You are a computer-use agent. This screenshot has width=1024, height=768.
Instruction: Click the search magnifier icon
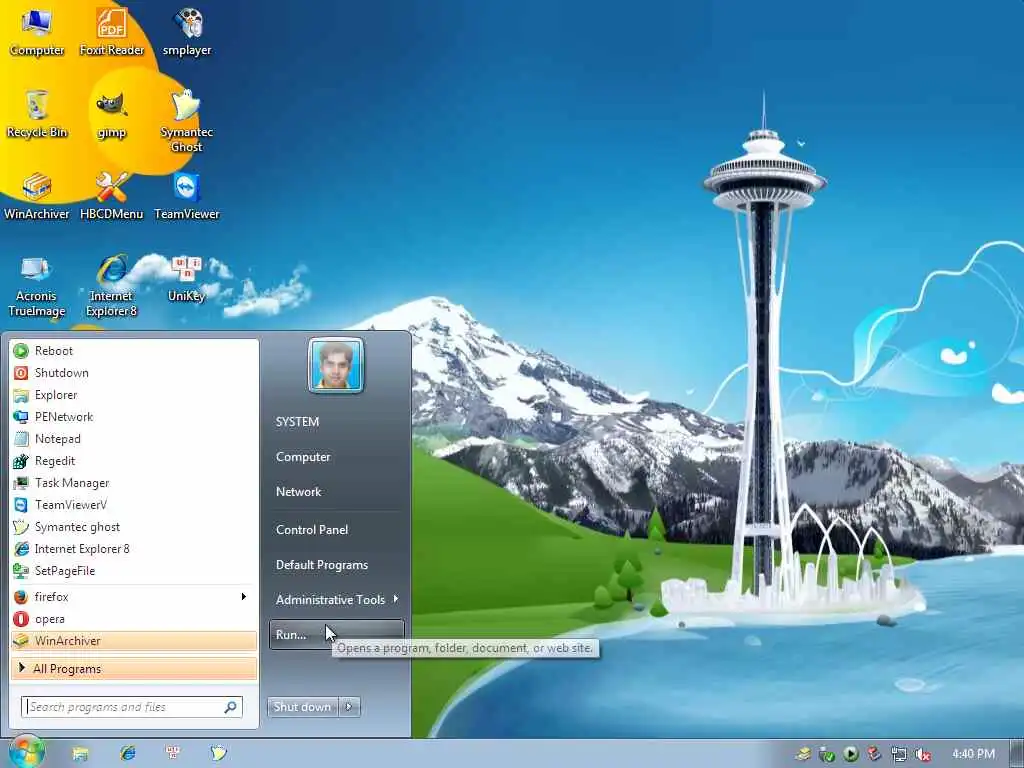point(231,707)
